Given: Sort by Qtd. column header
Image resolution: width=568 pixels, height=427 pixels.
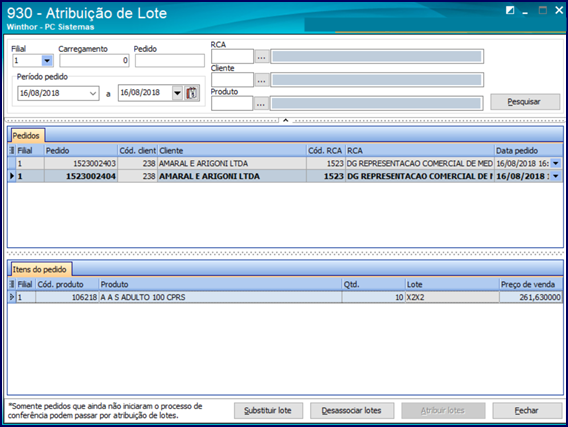Looking at the screenshot, I should click(373, 284).
